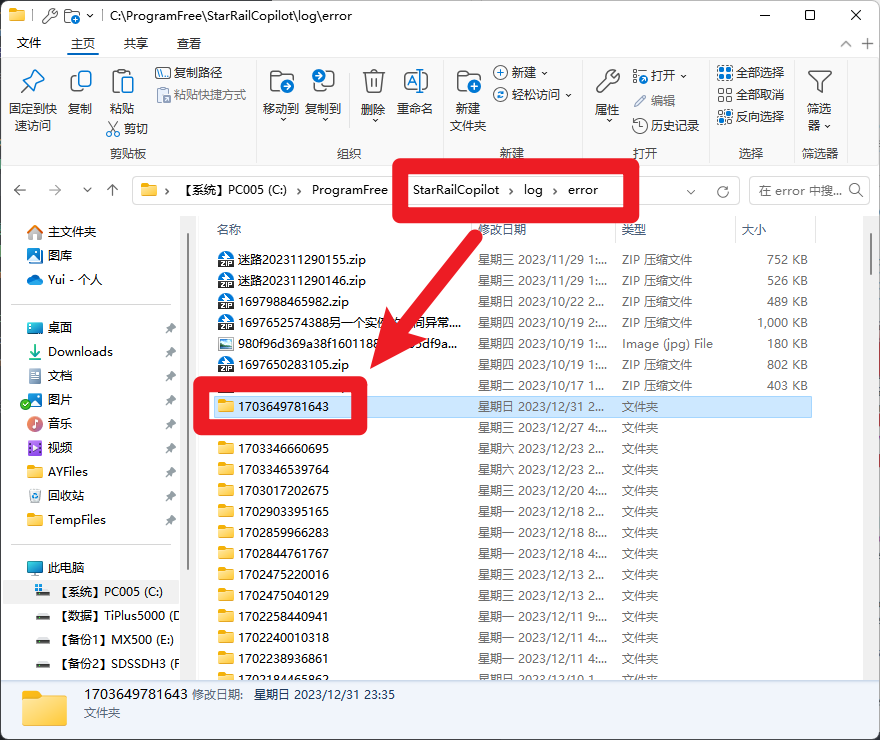Image resolution: width=880 pixels, height=740 pixels.
Task: Click History (历史记录) button
Action: point(666,126)
